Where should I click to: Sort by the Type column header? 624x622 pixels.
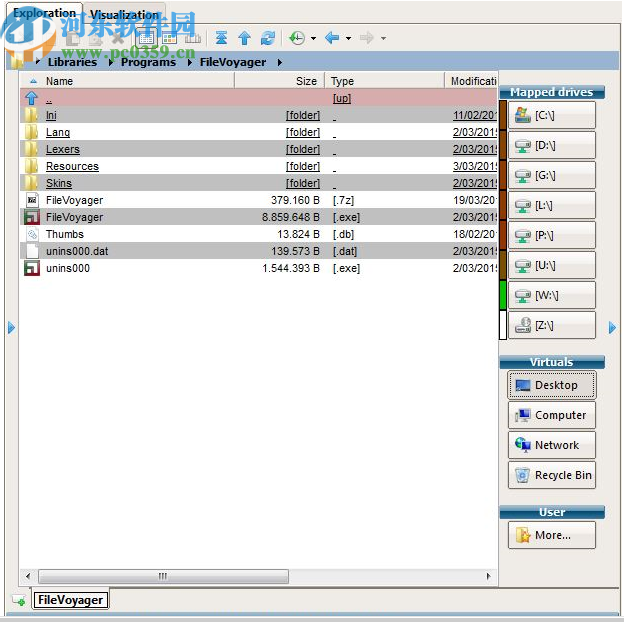tap(384, 81)
